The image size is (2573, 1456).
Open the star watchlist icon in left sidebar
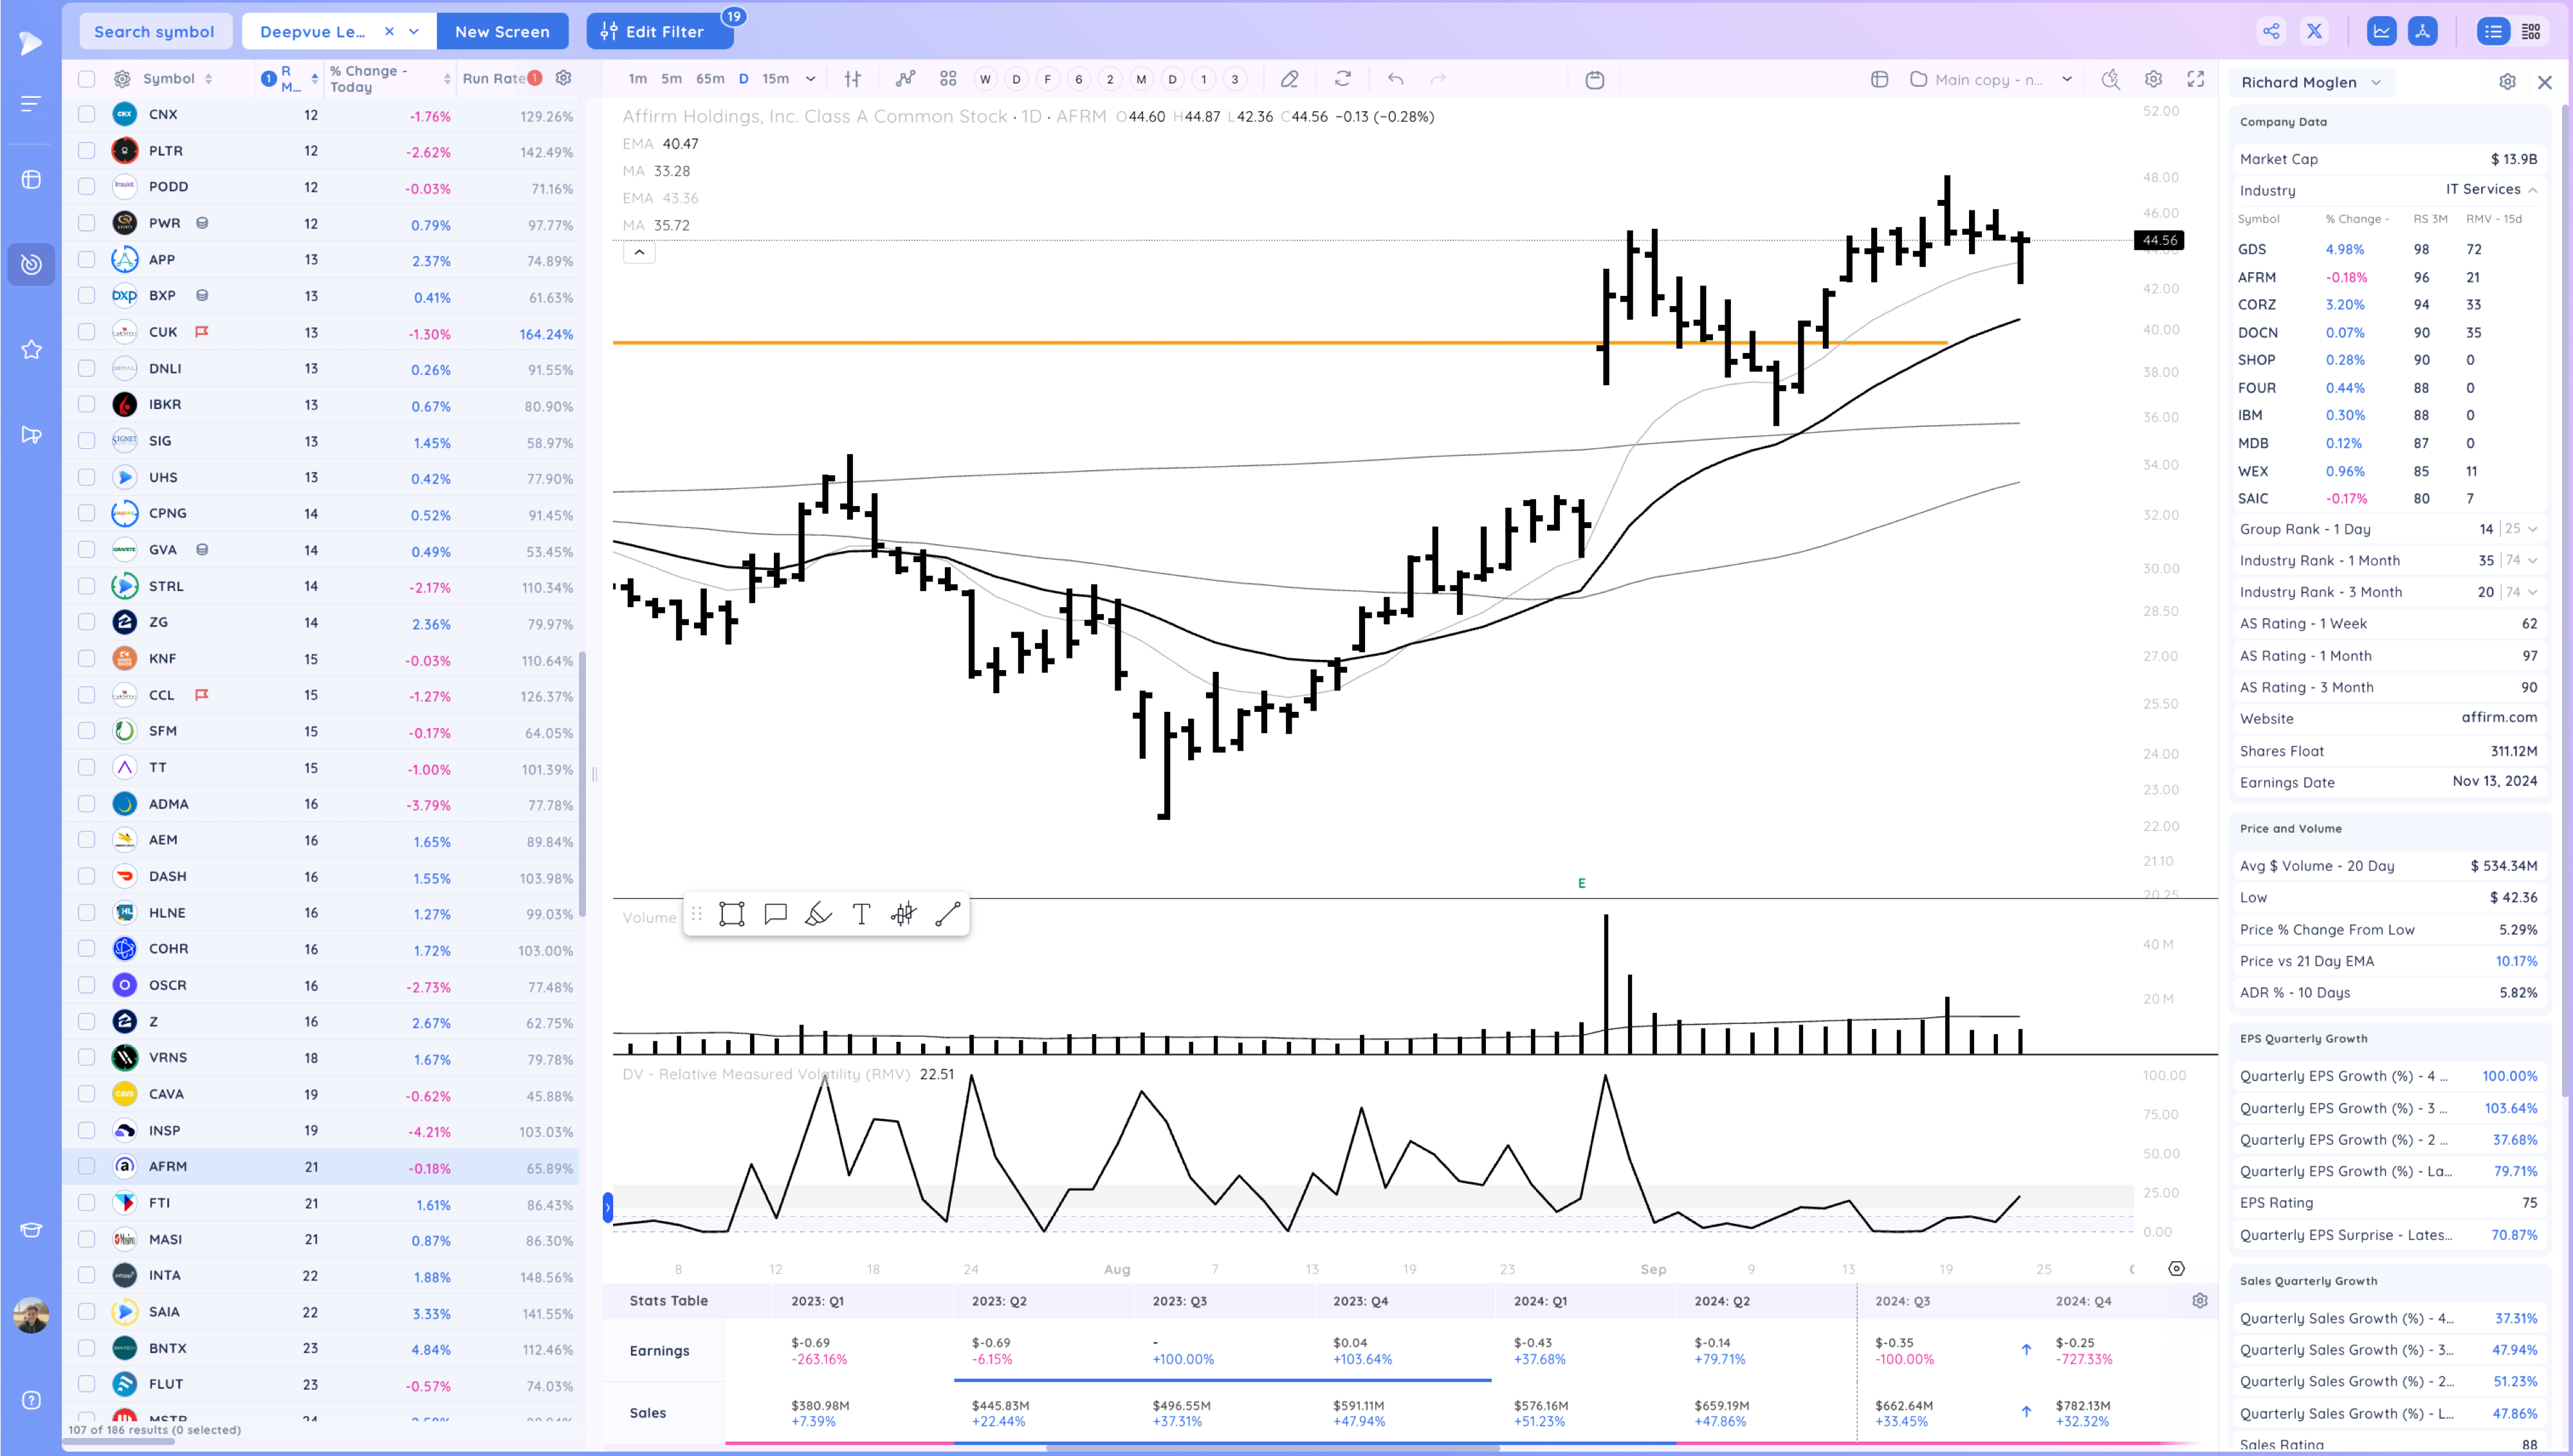[x=31, y=350]
